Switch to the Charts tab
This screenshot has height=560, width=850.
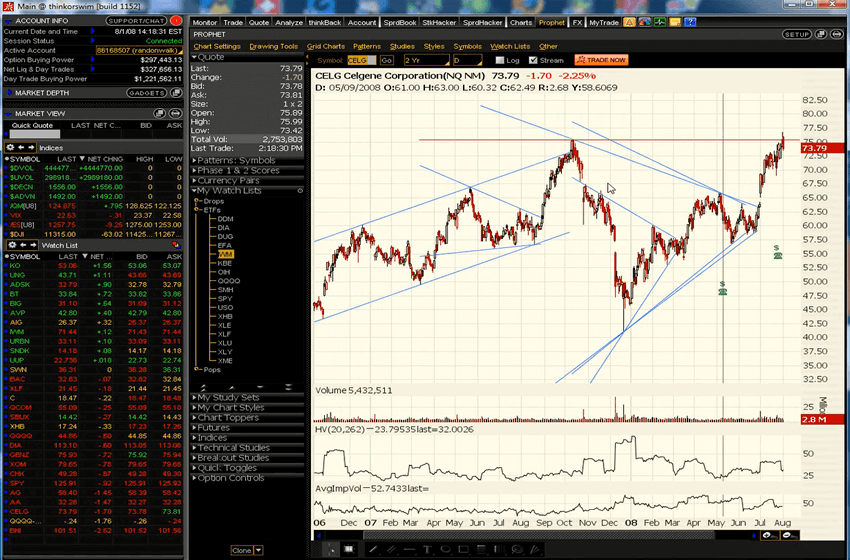point(520,23)
